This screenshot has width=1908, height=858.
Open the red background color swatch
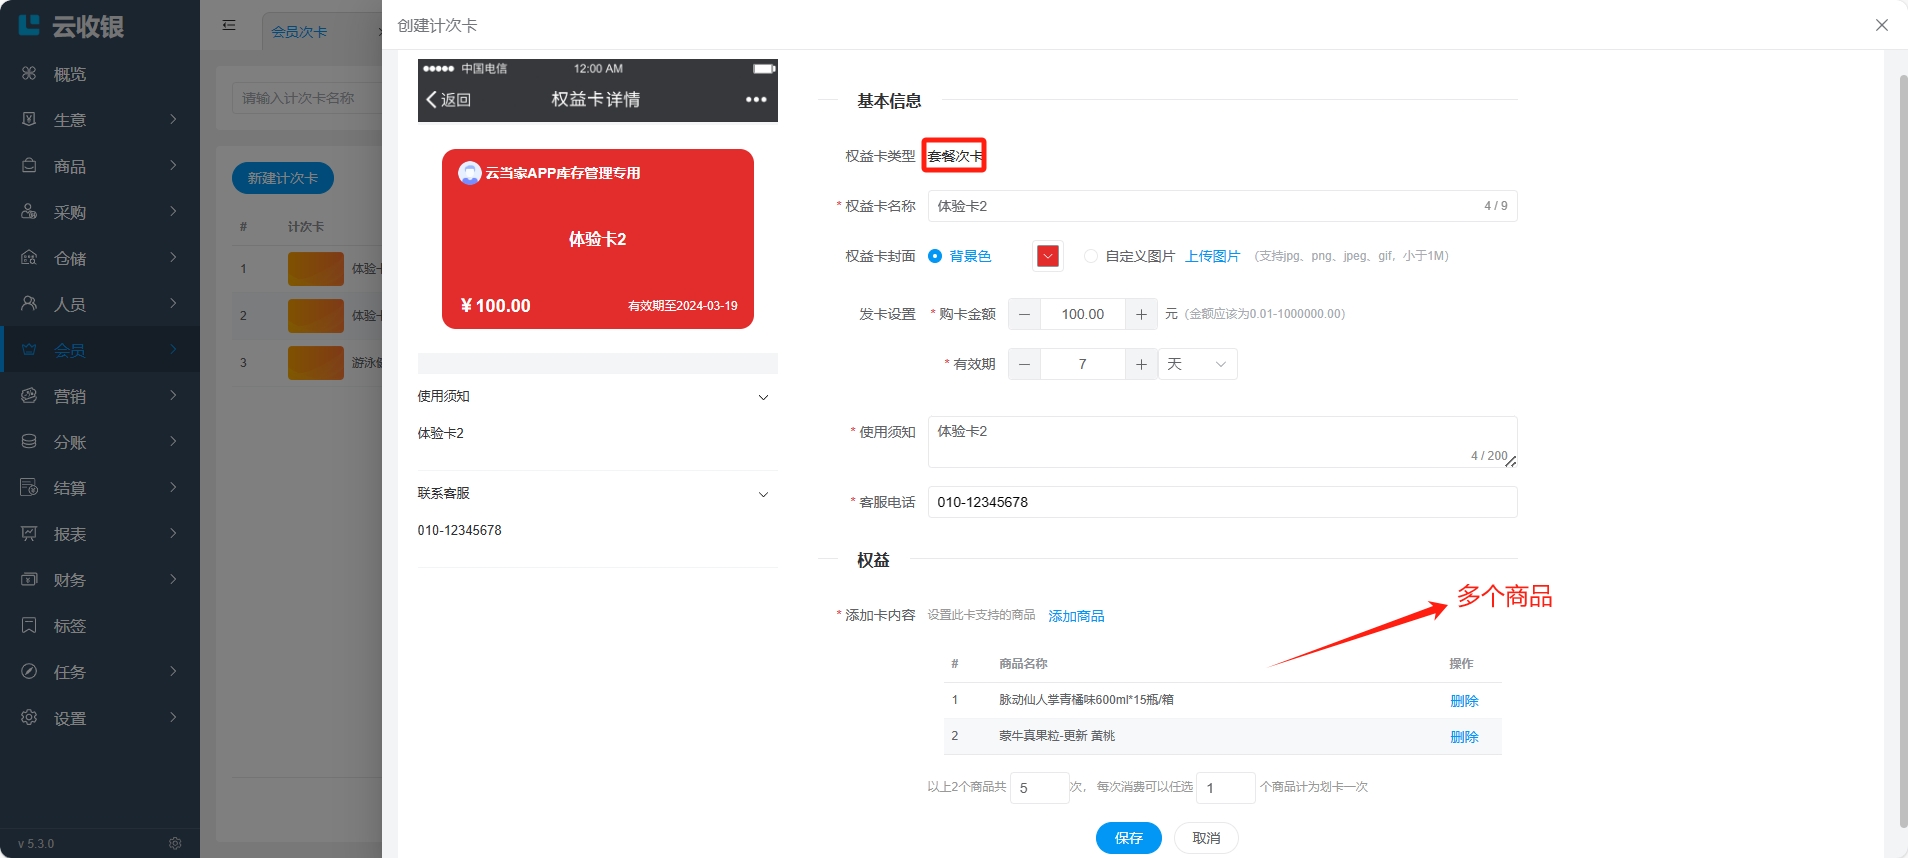[x=1047, y=256]
